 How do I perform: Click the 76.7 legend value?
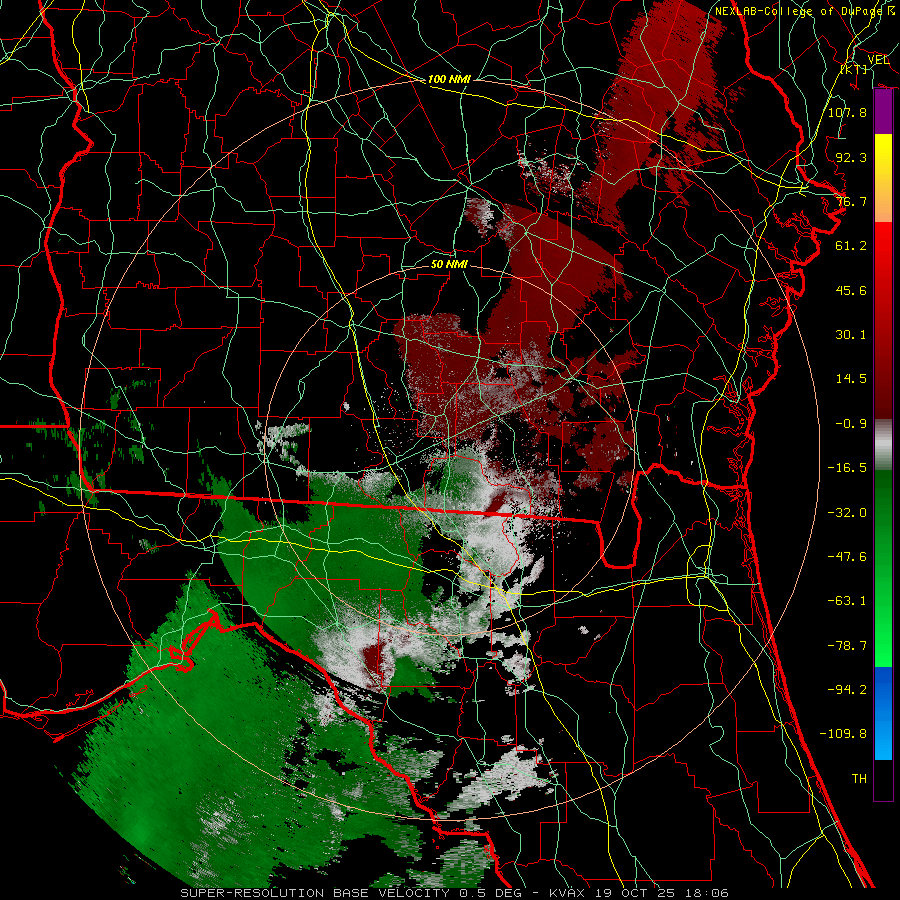point(851,201)
